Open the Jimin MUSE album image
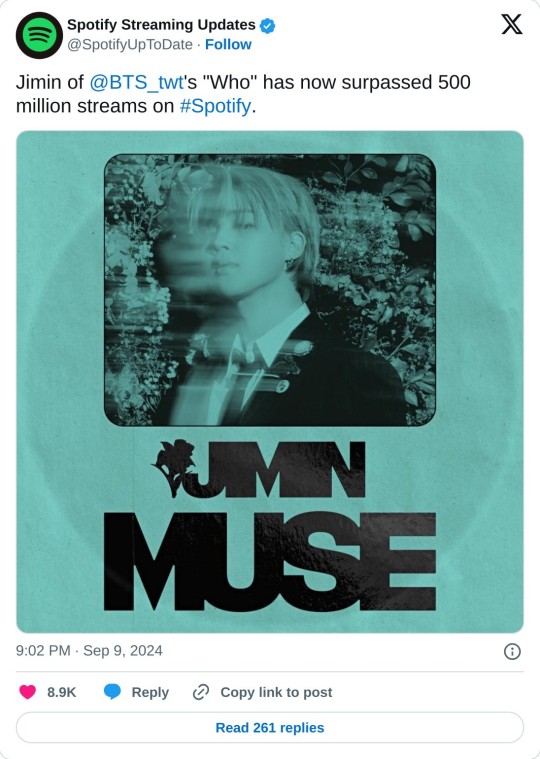The height and width of the screenshot is (759, 540). (x=270, y=381)
